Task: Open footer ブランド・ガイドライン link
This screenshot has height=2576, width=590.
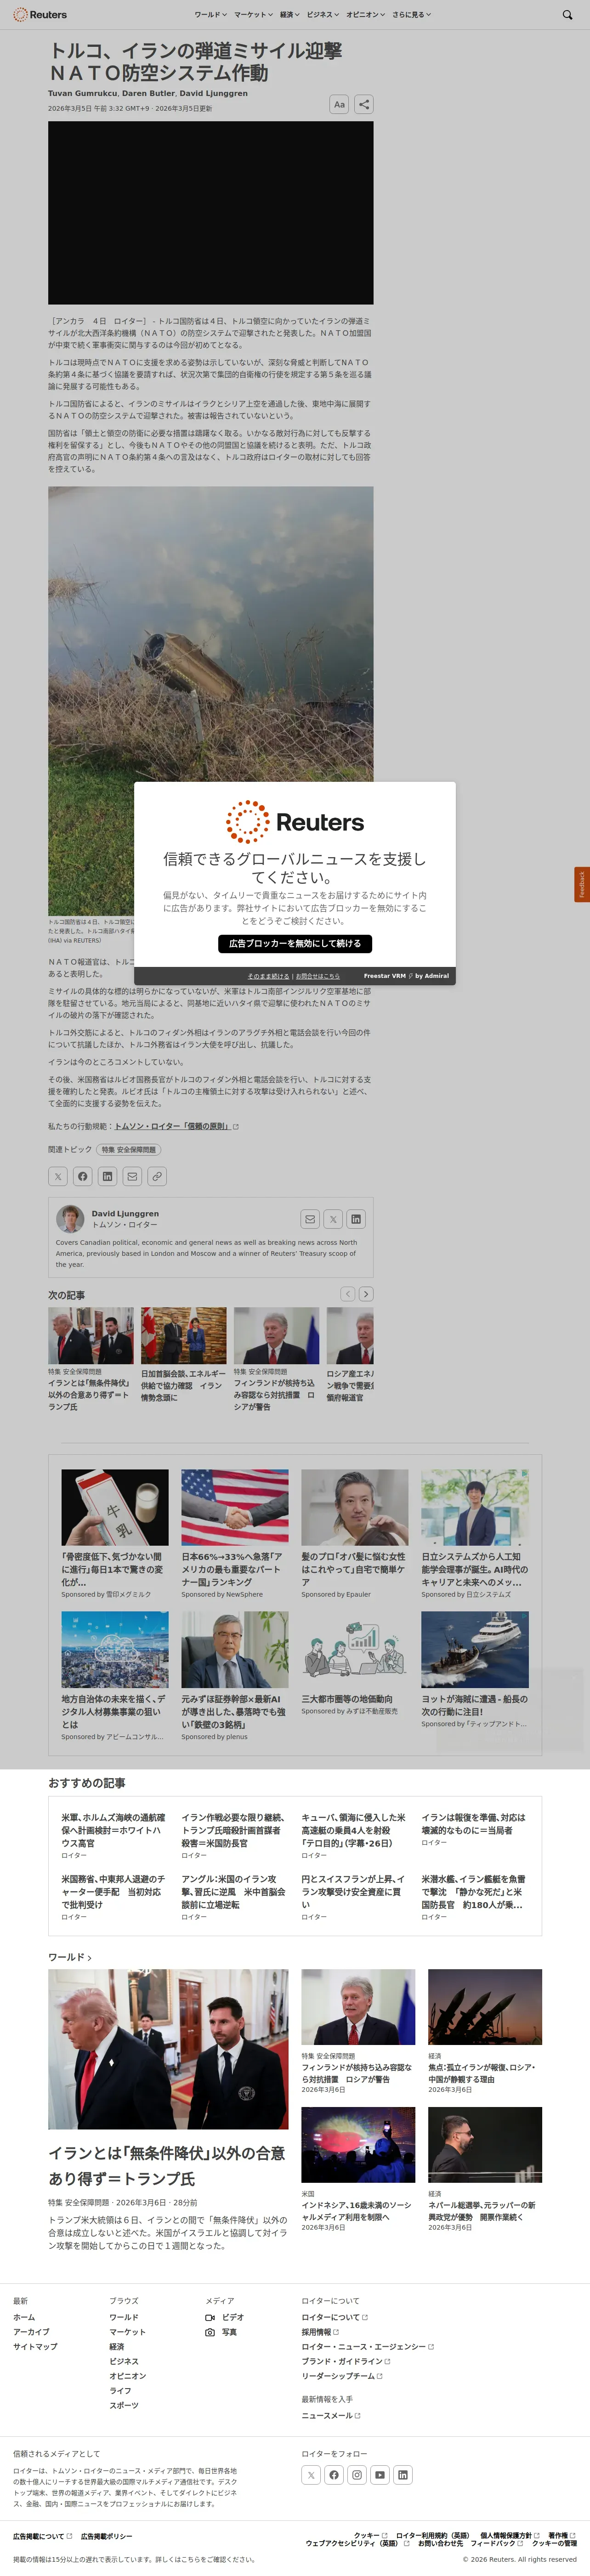Action: [x=346, y=2361]
